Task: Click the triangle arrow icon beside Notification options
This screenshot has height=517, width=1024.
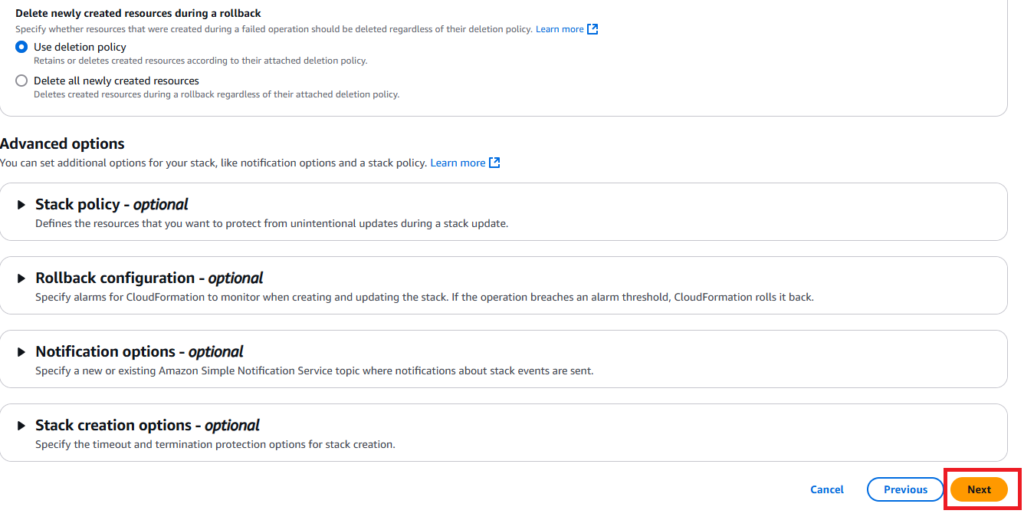Action: (x=21, y=352)
